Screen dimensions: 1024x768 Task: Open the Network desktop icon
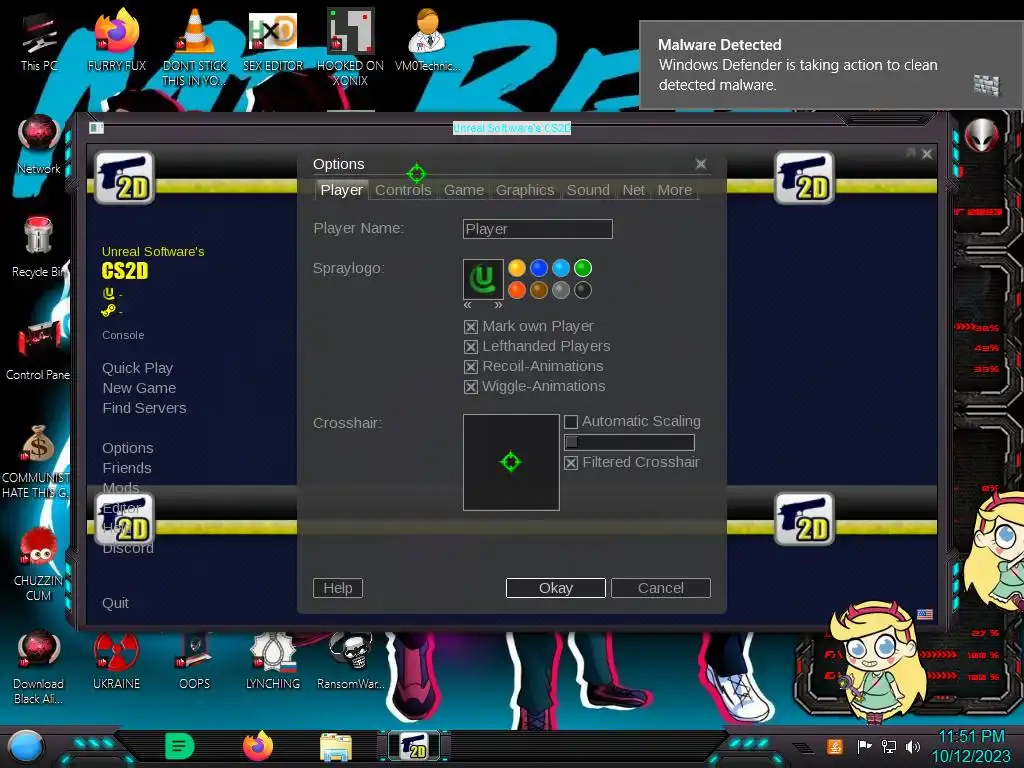coord(39,145)
